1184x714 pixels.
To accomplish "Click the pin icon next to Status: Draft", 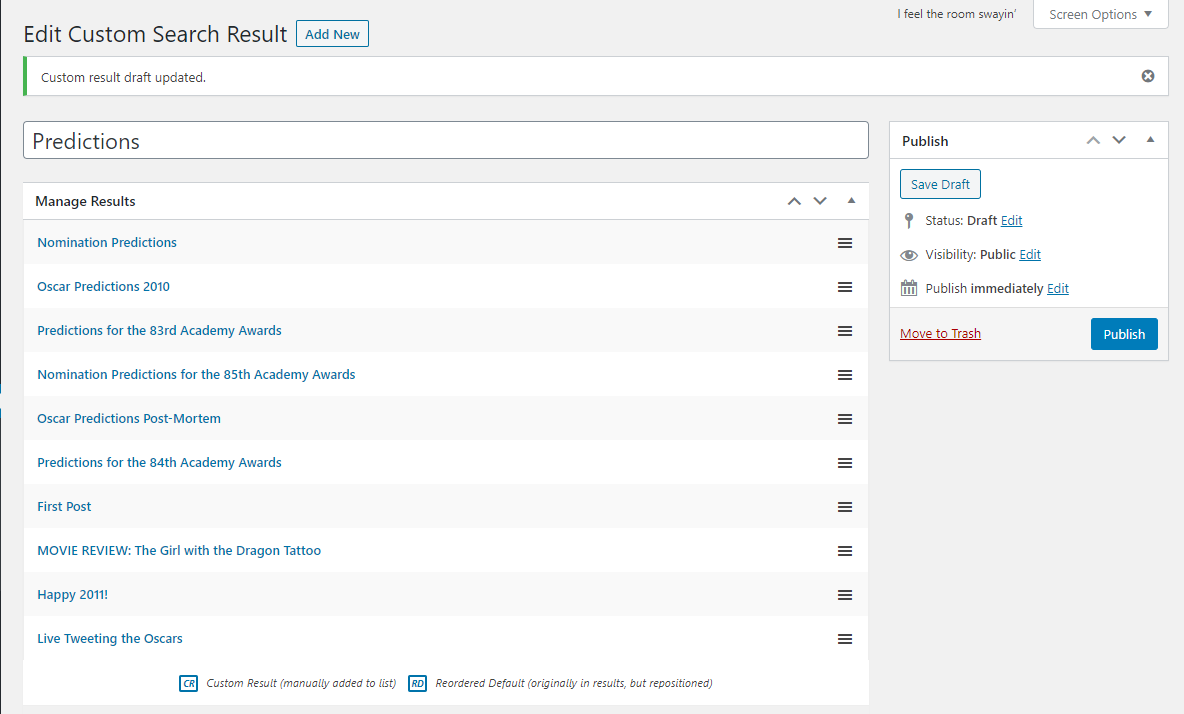I will (x=909, y=220).
